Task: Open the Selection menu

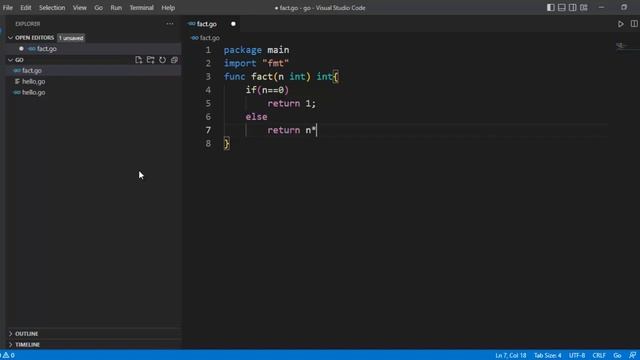Action: point(52,8)
